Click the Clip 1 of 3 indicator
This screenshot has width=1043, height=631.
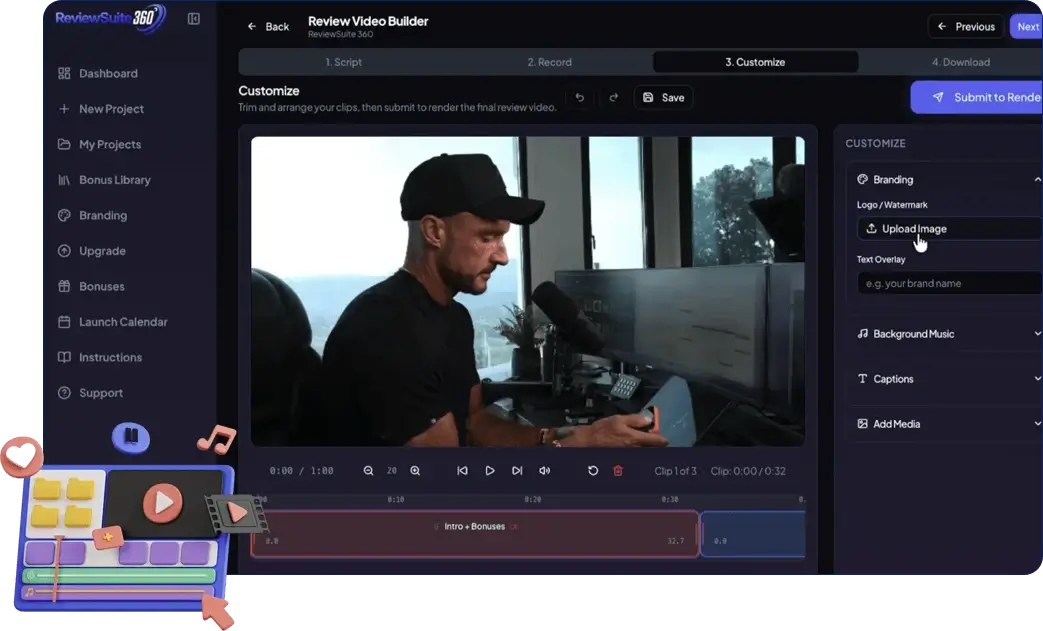pyautogui.click(x=675, y=471)
